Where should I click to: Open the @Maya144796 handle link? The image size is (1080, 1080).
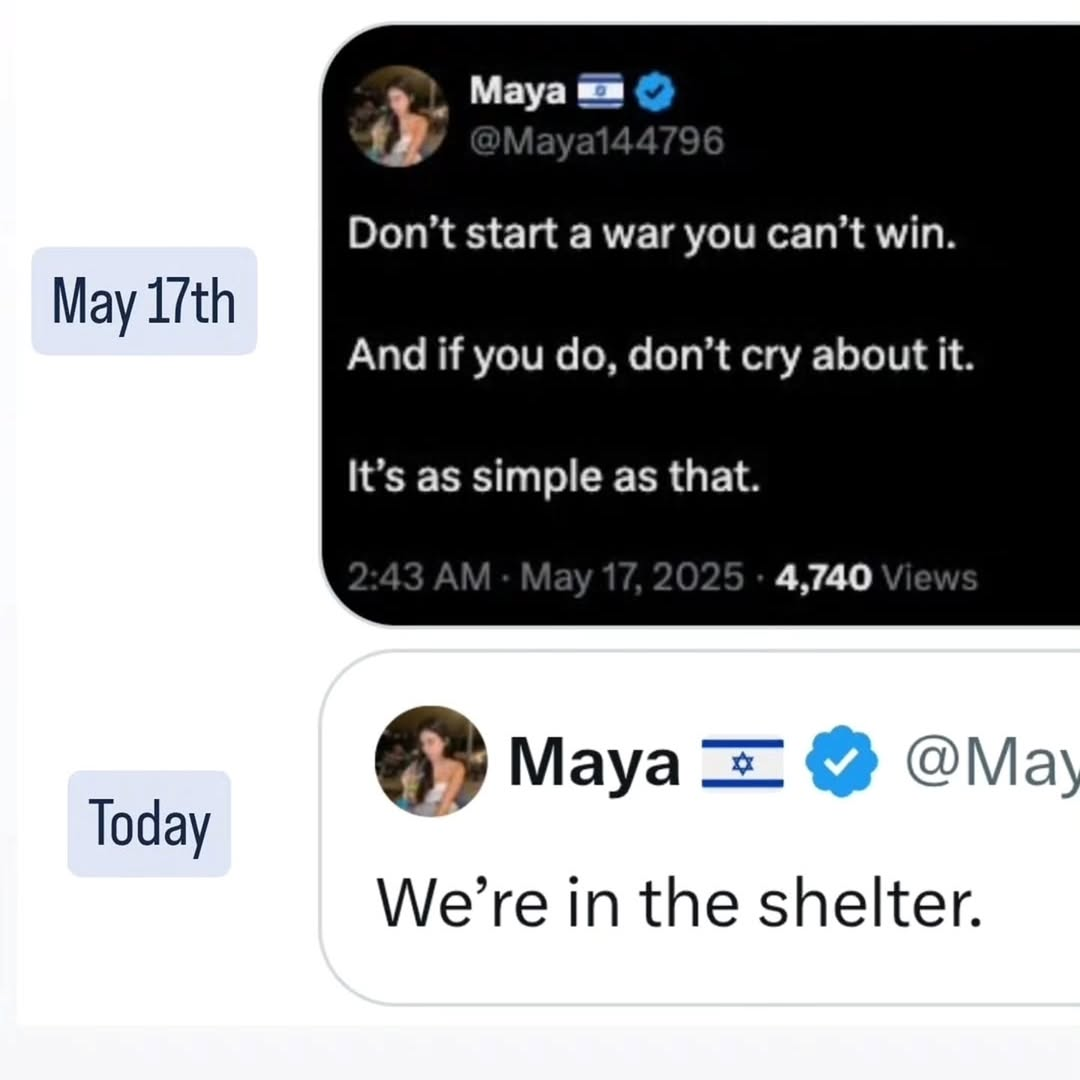[x=596, y=142]
